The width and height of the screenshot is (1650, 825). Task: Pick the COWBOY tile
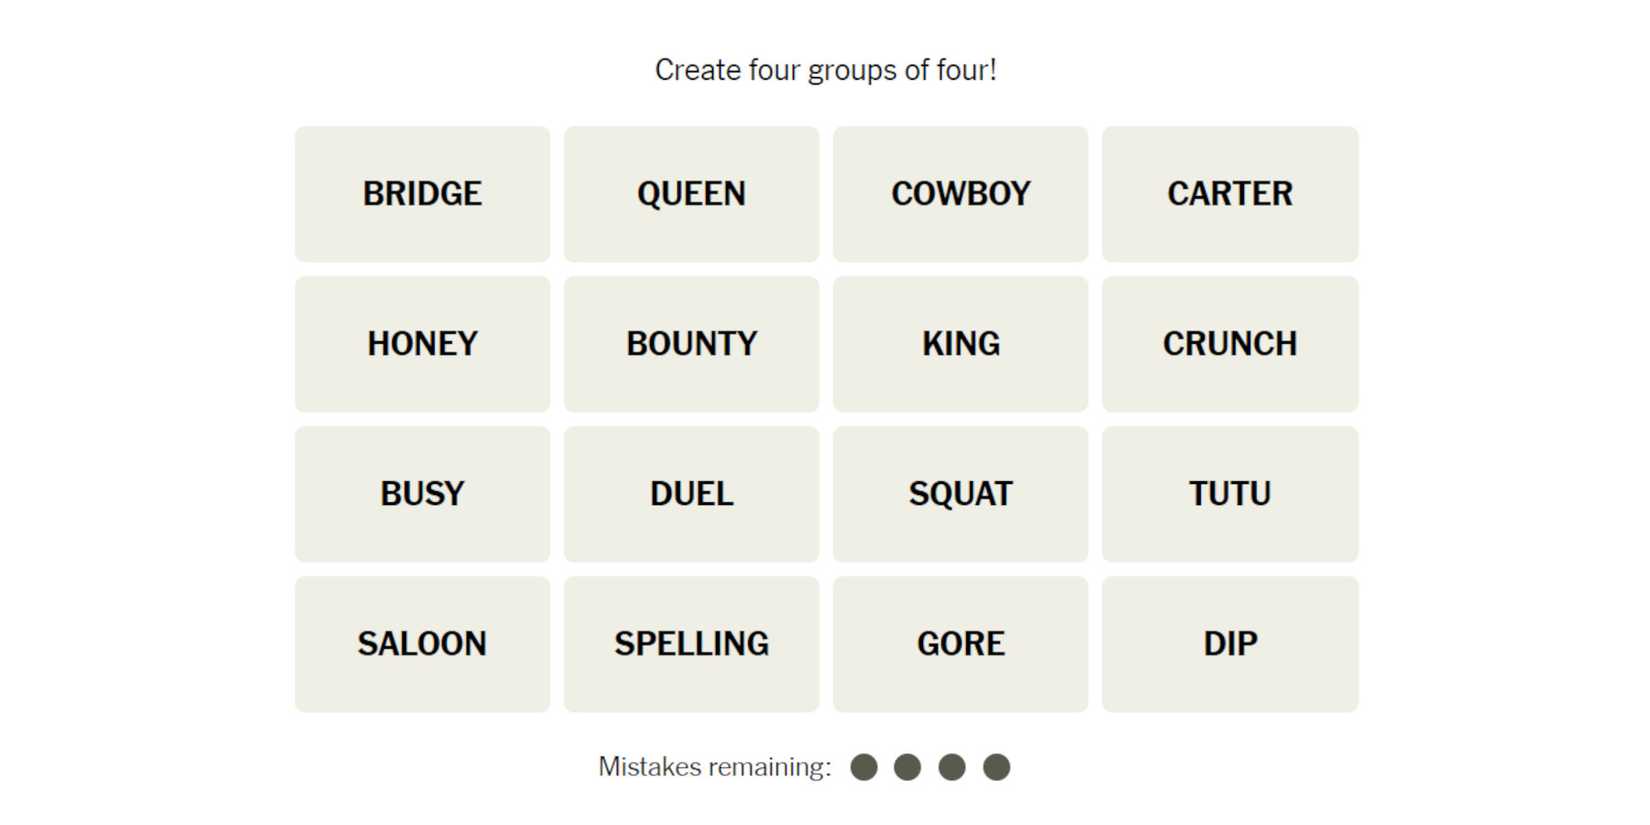coord(960,194)
